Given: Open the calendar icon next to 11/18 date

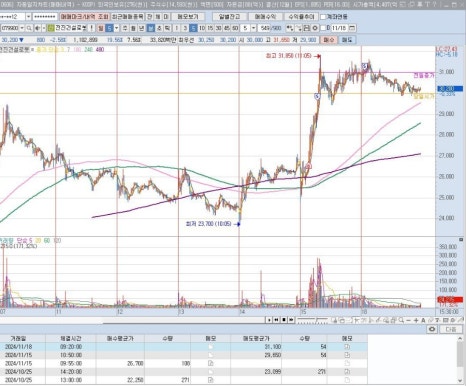Looking at the screenshot, I should pyautogui.click(x=352, y=28).
